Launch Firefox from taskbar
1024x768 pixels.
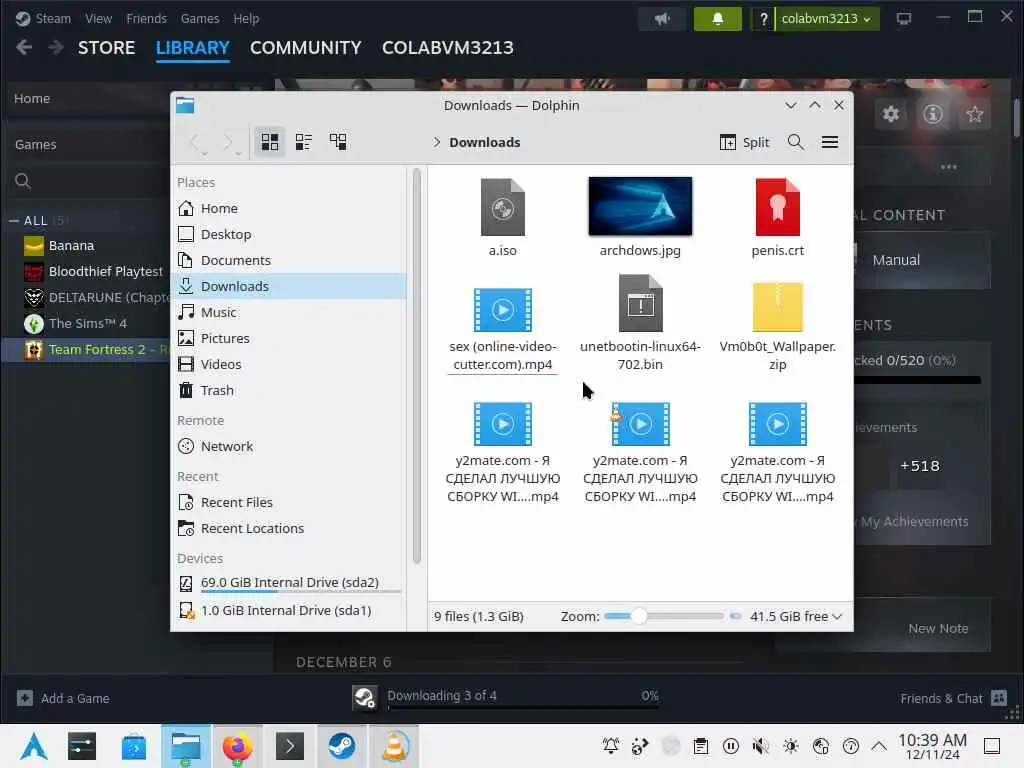tap(237, 746)
